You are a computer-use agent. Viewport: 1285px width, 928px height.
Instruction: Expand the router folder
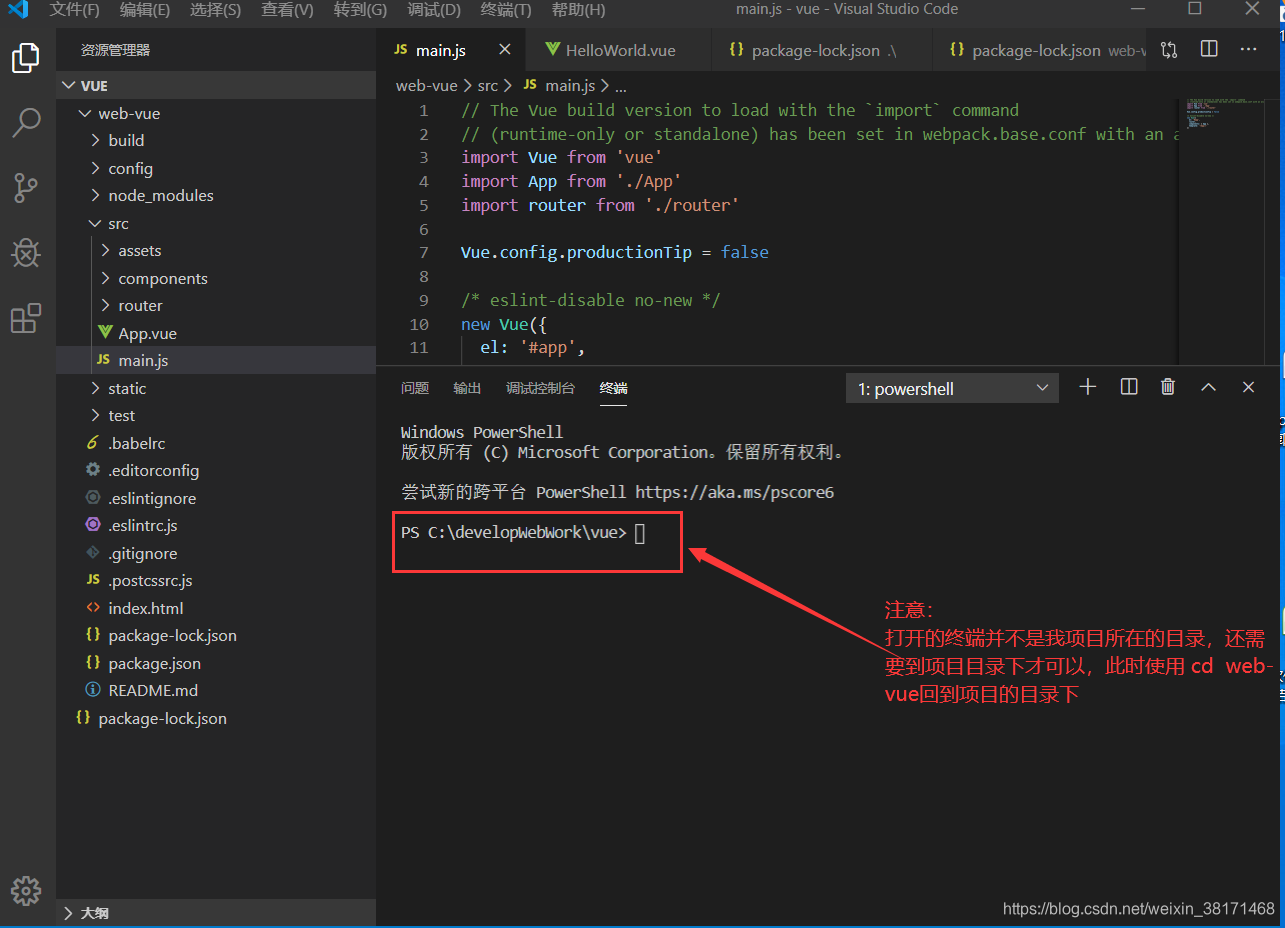point(216,306)
